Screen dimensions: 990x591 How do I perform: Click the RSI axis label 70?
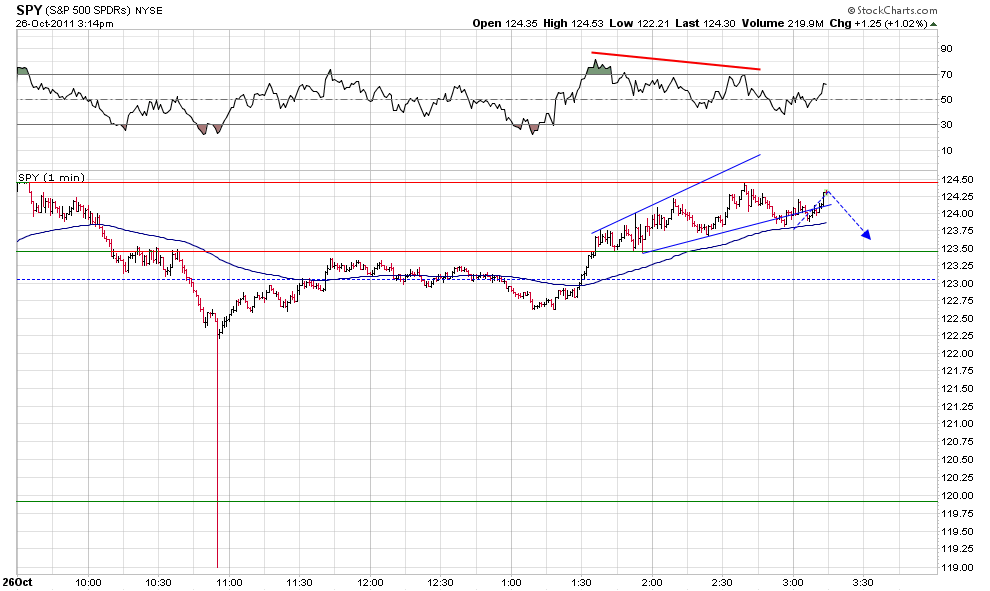[946, 75]
